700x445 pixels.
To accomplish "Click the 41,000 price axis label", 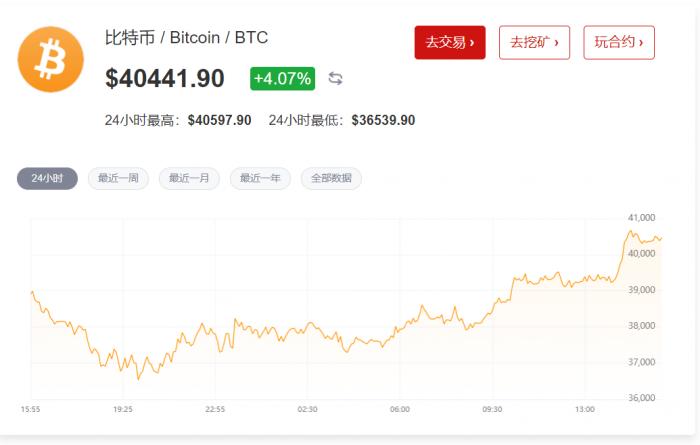I will (x=640, y=217).
